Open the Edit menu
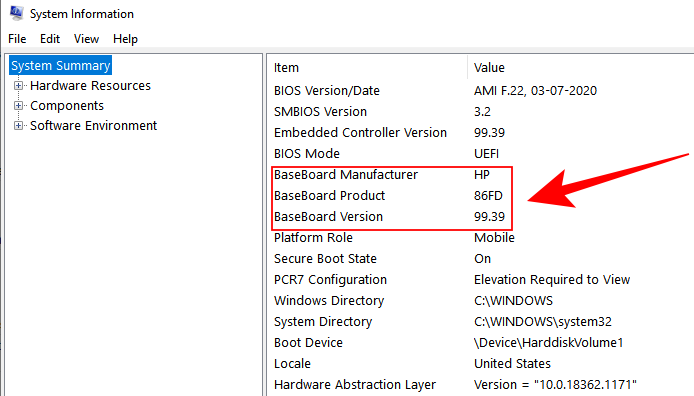The height and width of the screenshot is (396, 694). (x=50, y=39)
